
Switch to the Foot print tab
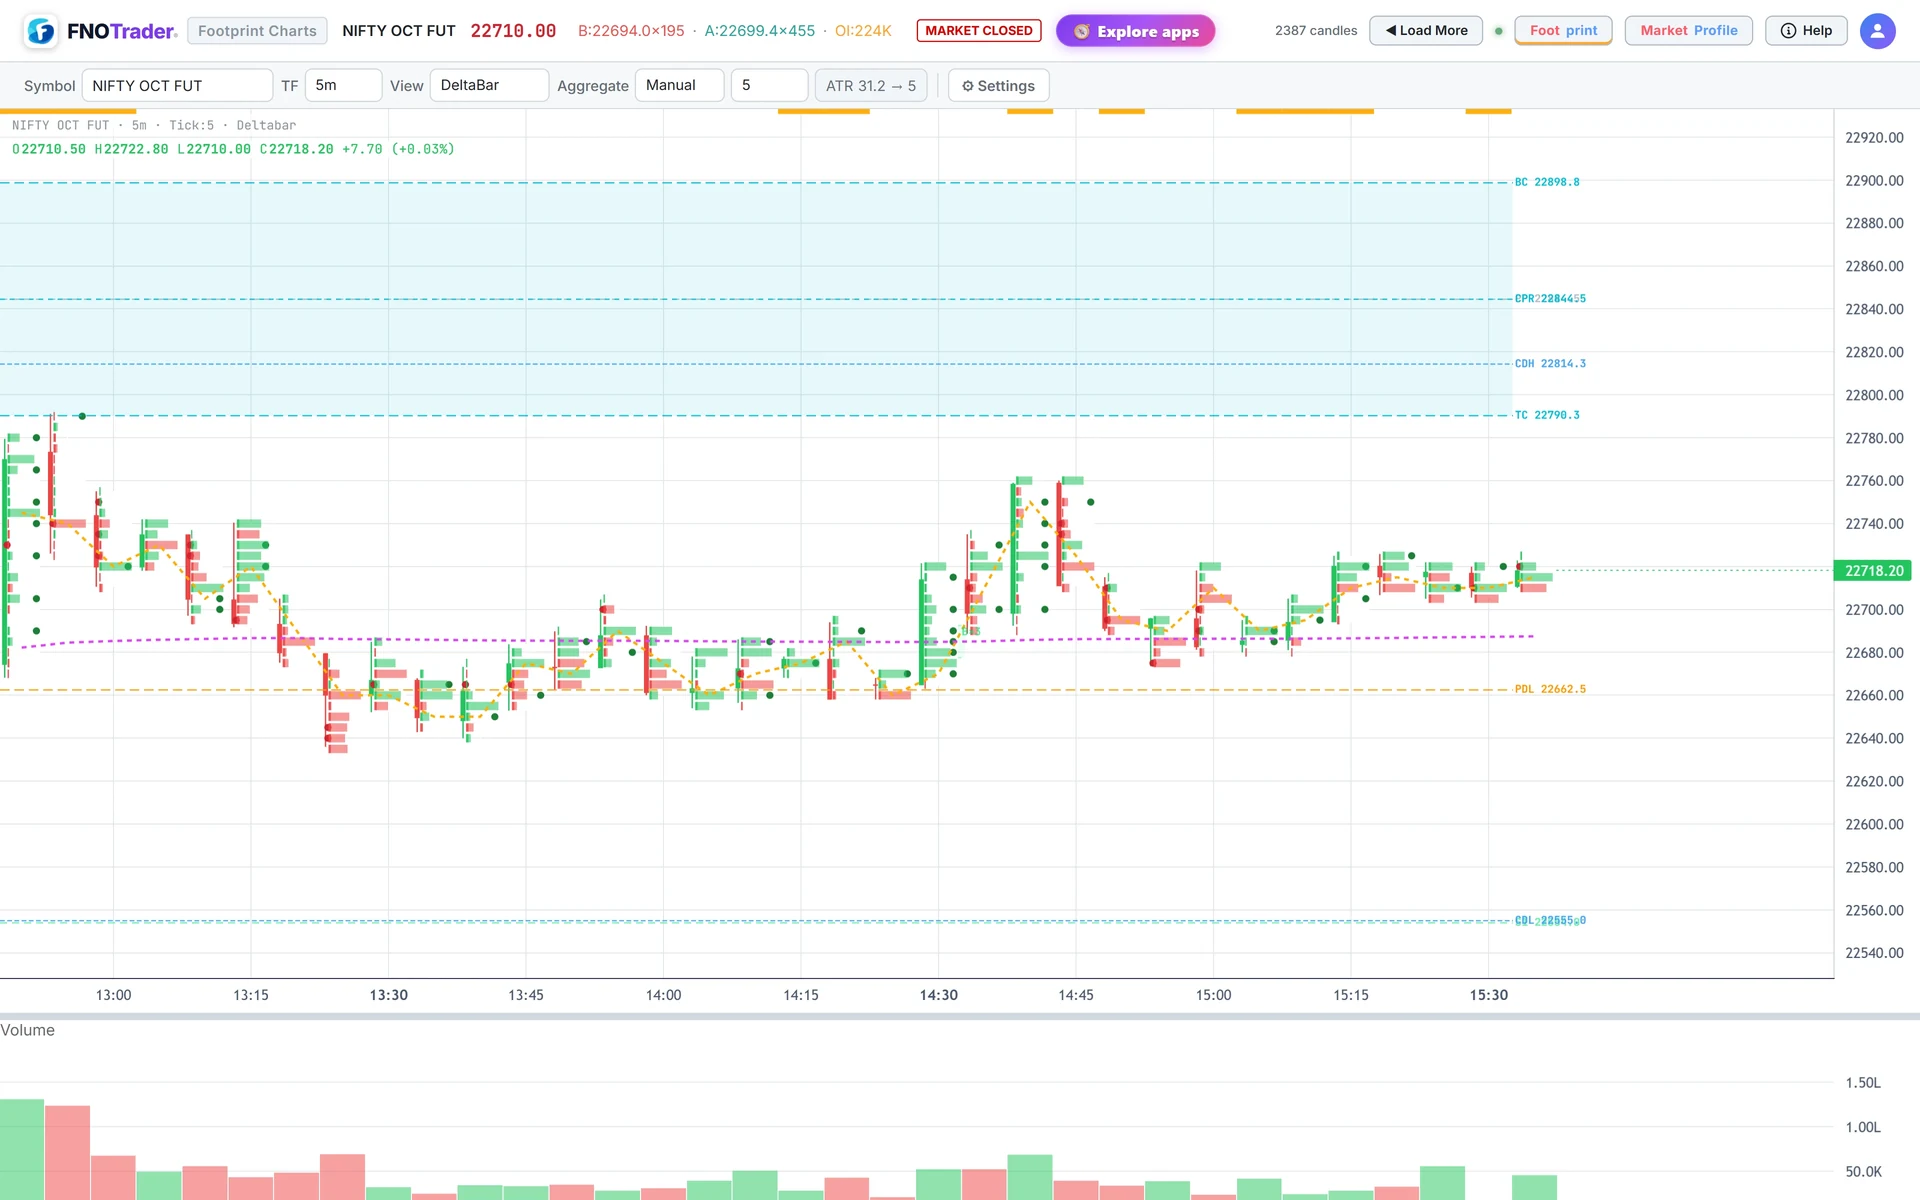[x=1563, y=31]
